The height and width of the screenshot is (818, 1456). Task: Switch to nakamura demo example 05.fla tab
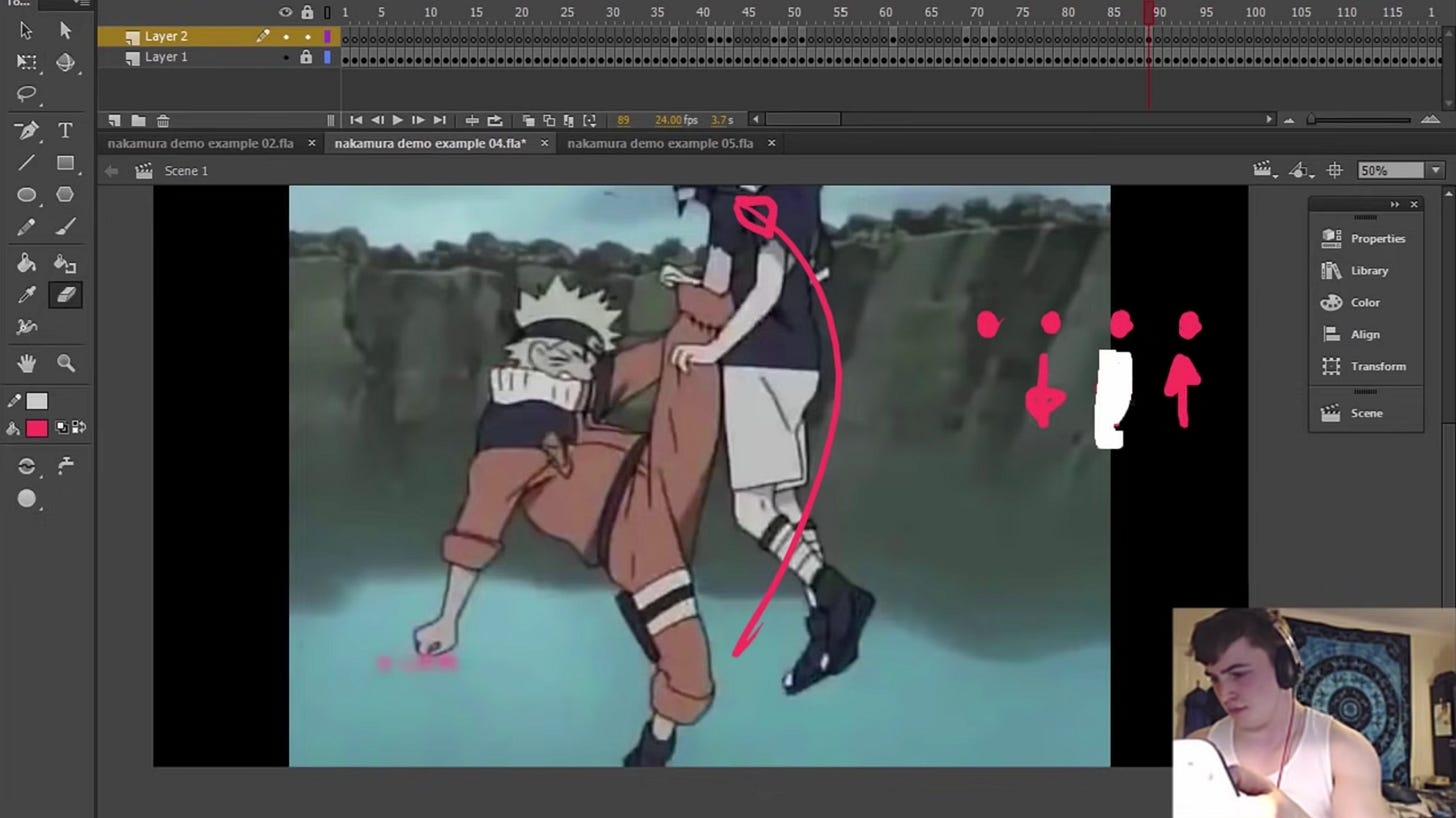pos(660,143)
